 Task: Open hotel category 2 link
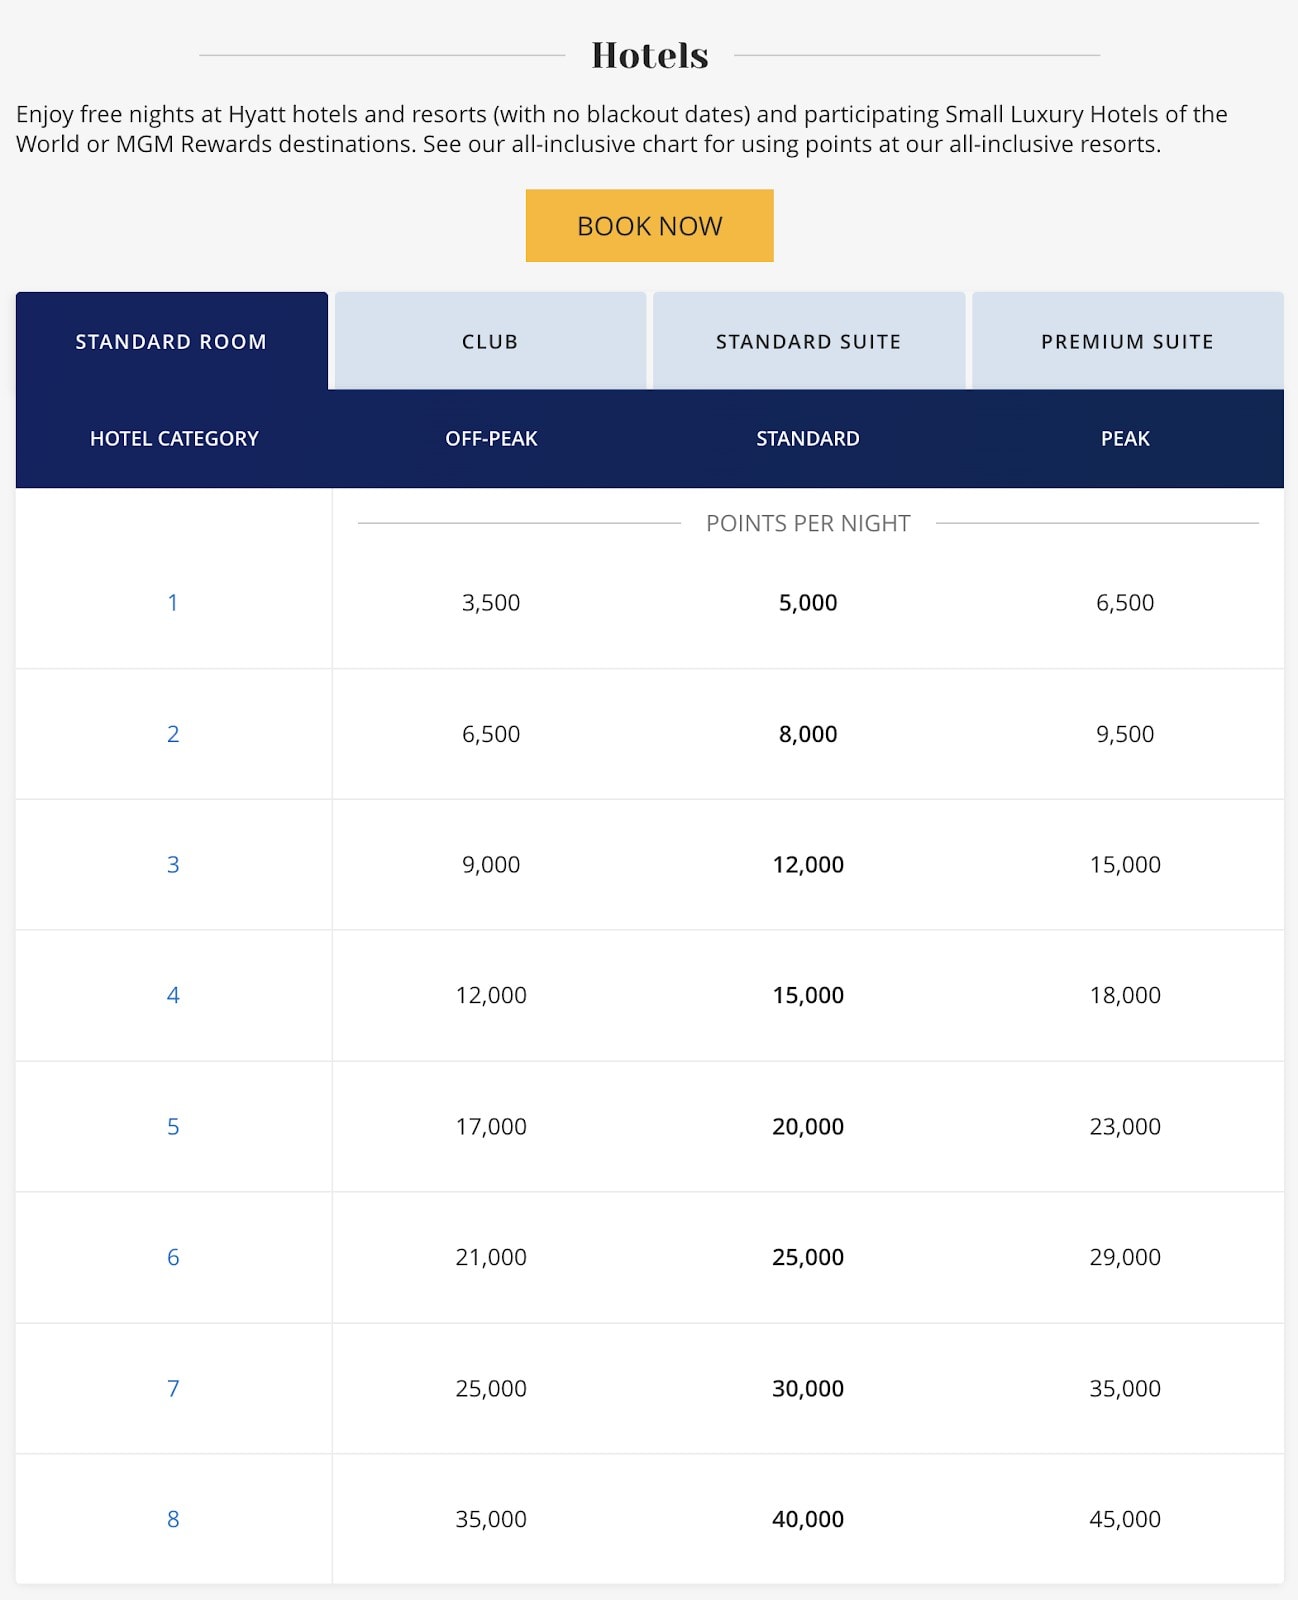(173, 734)
